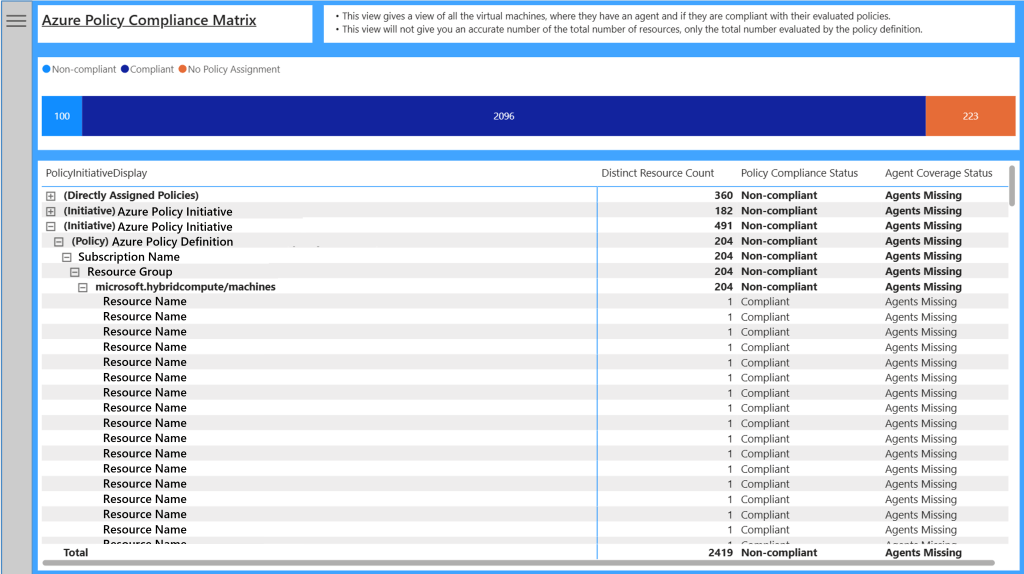Click the Policy Compliance Status column header
Screen dimensions: 1024x574
click(799, 173)
